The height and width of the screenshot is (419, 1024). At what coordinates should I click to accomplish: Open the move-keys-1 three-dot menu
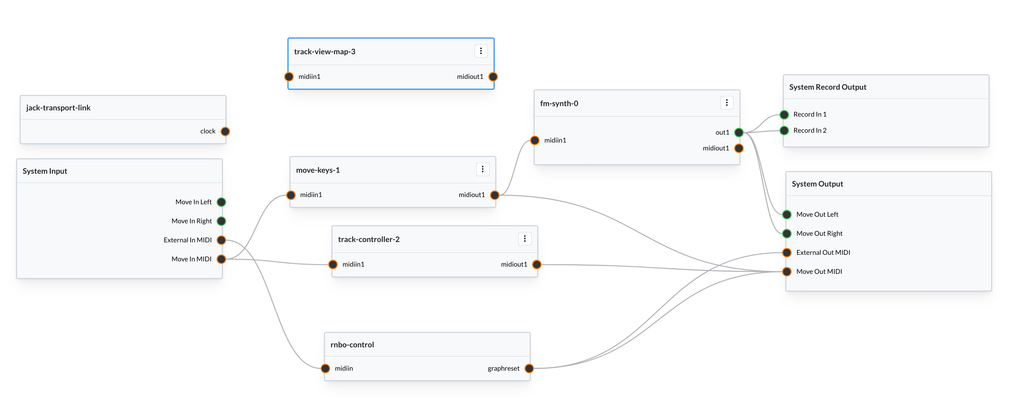pos(482,170)
